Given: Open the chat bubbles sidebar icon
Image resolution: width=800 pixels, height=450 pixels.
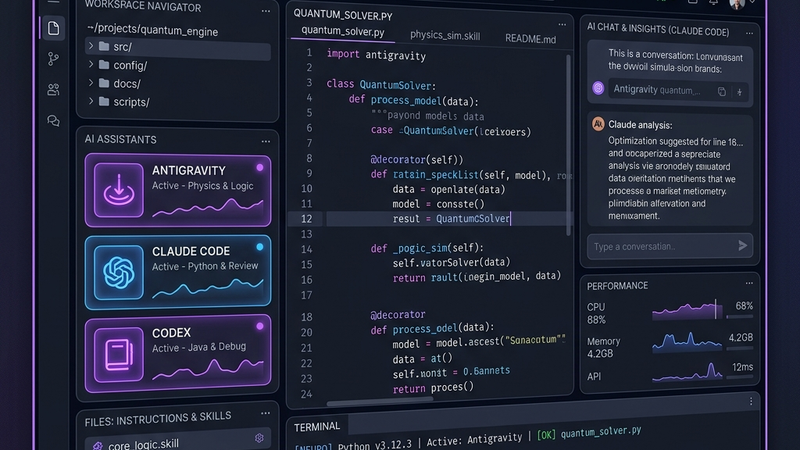Looking at the screenshot, I should (x=53, y=121).
